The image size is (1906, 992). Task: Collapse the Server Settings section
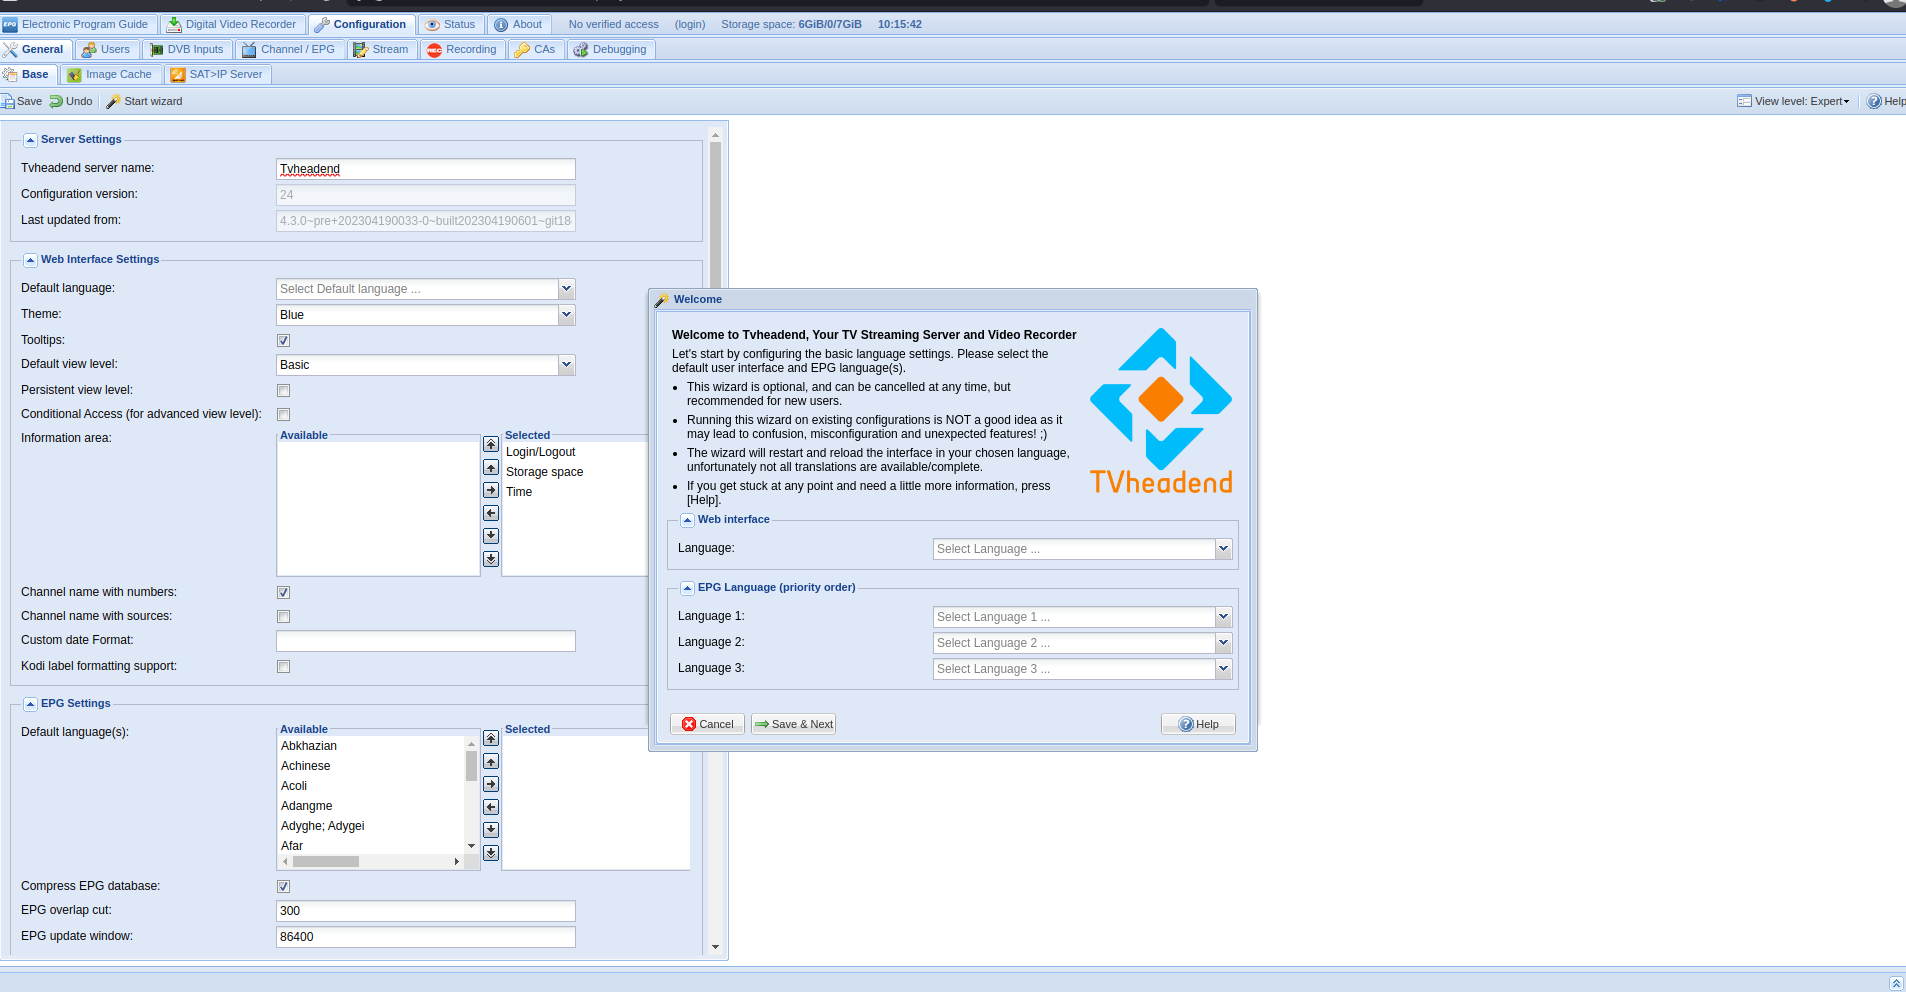30,140
